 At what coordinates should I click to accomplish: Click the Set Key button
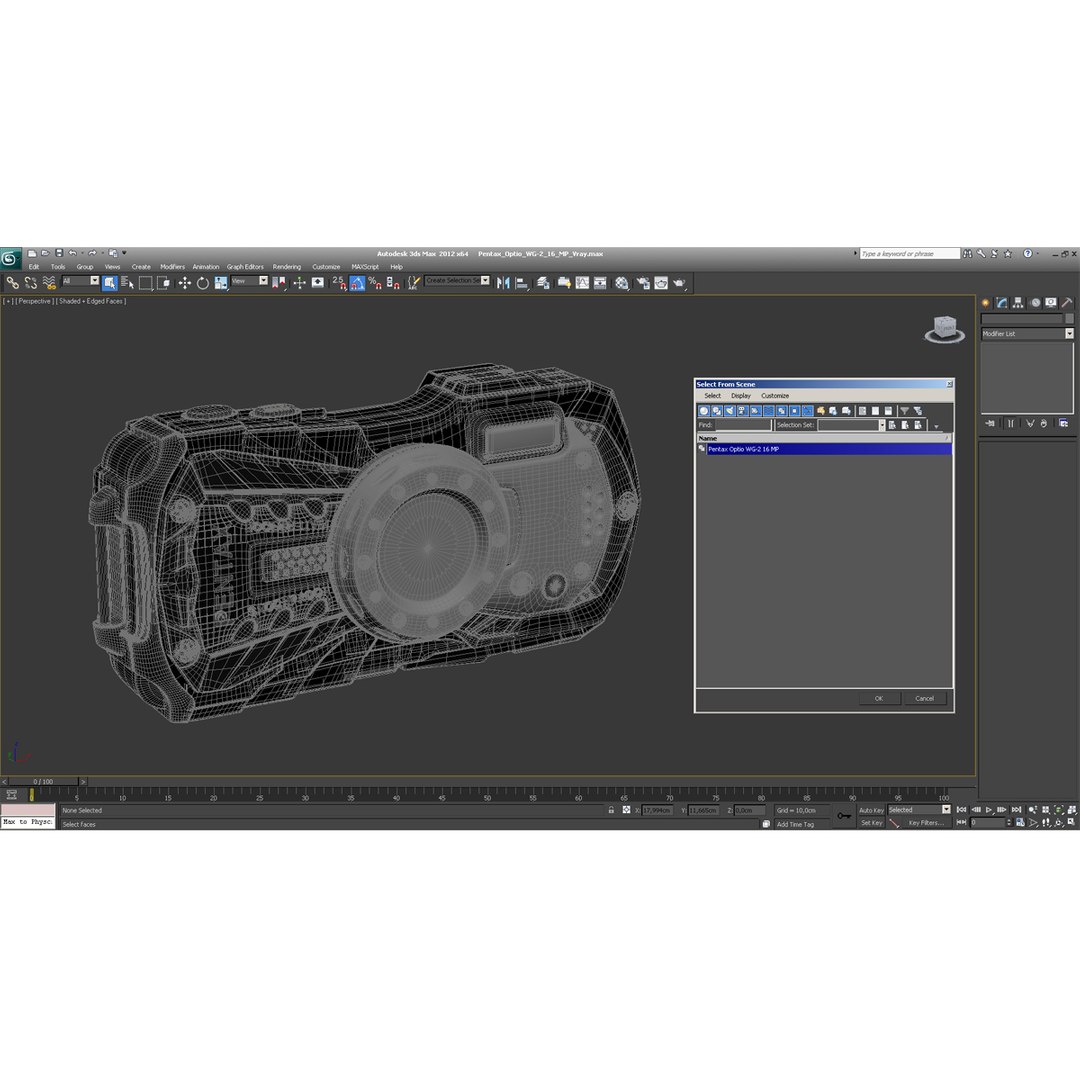(871, 823)
